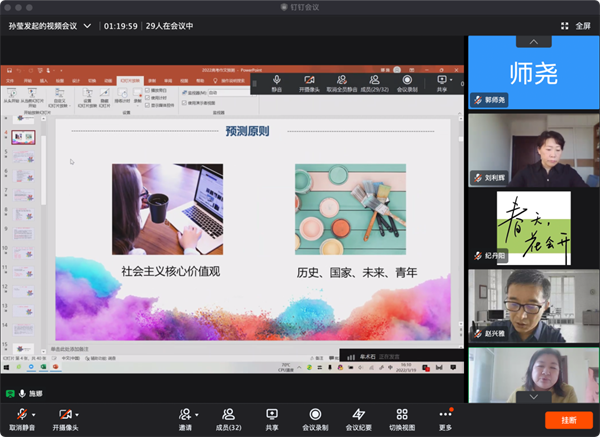Unmute via 取消静音 microphone icon

[x=22, y=414]
